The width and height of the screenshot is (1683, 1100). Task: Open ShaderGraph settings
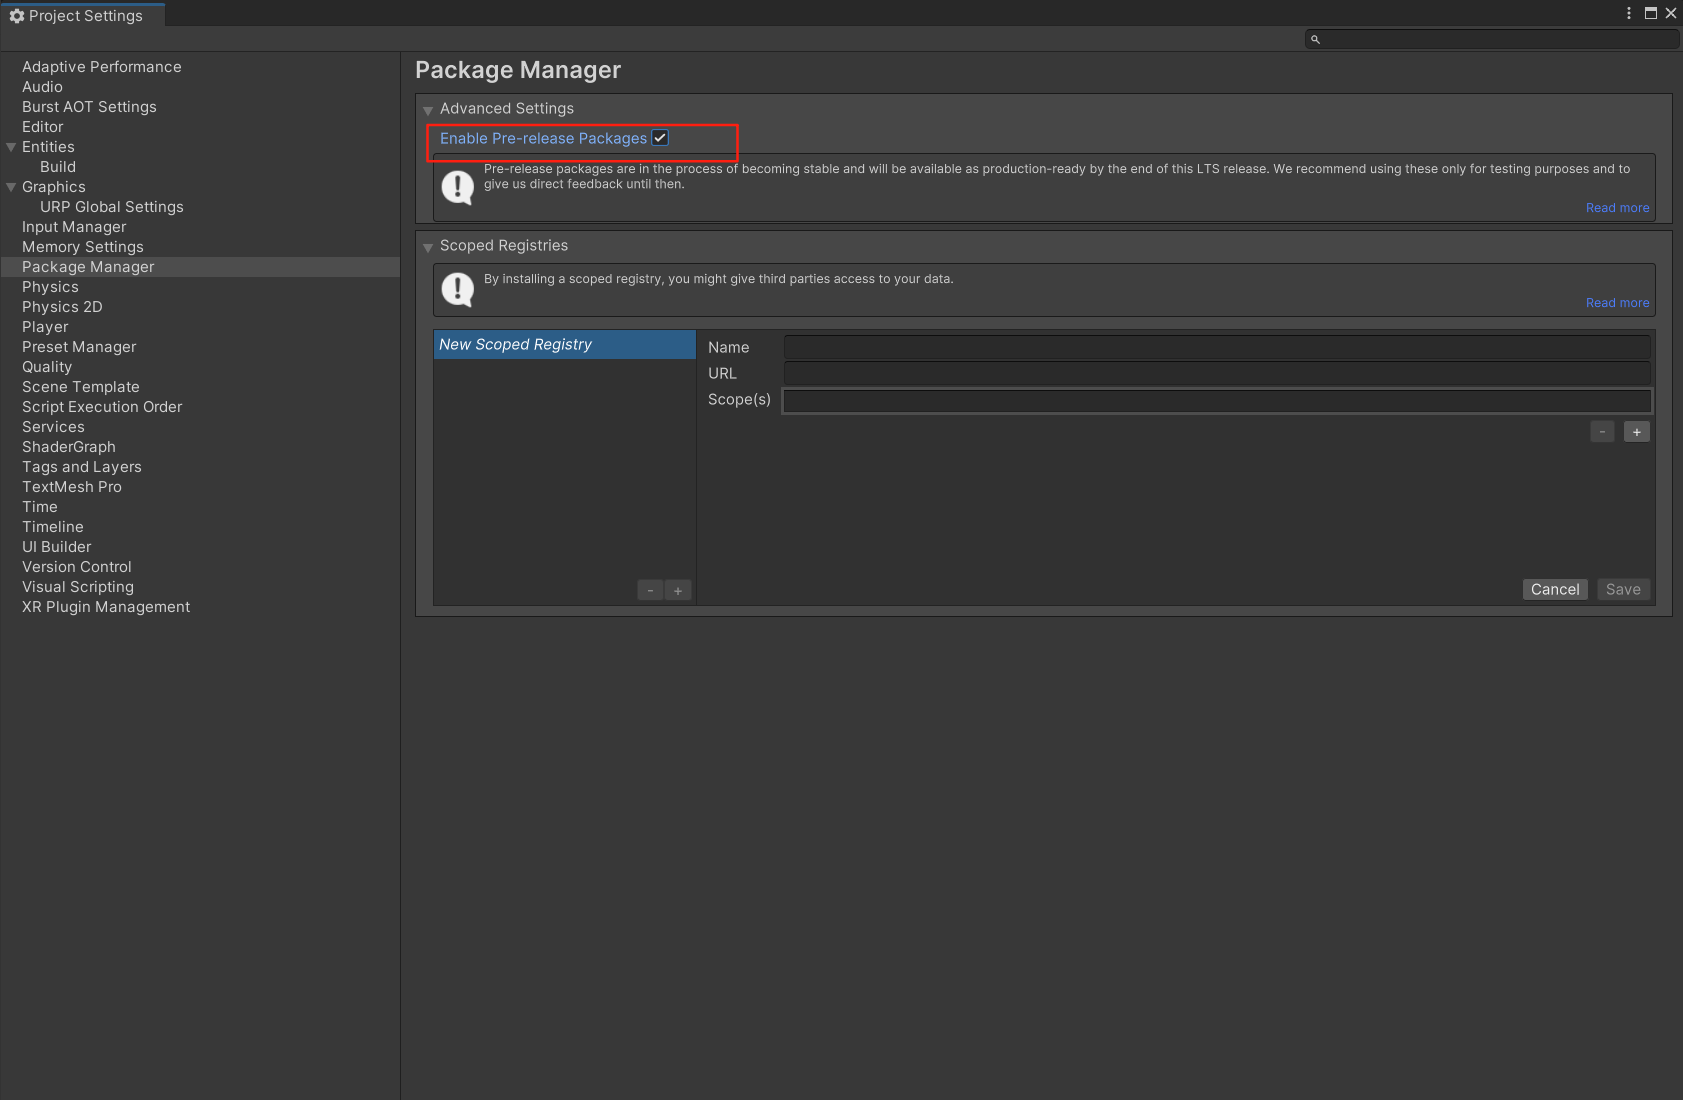click(x=69, y=447)
